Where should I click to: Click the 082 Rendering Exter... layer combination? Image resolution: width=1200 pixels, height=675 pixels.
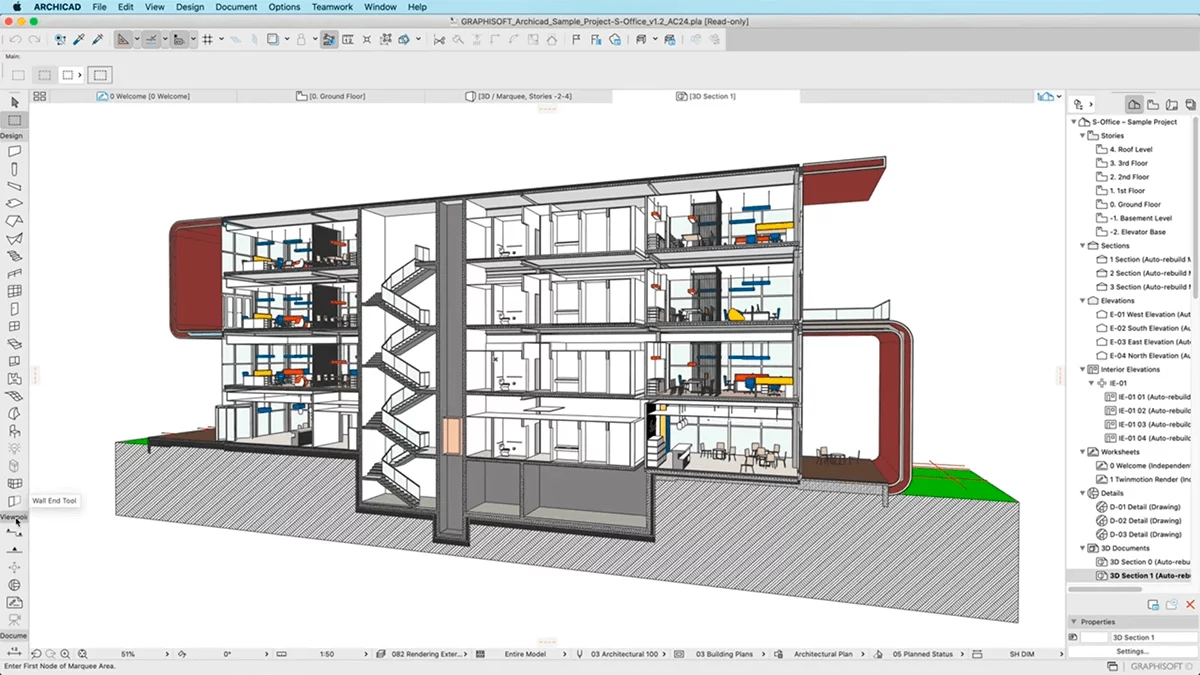428,654
